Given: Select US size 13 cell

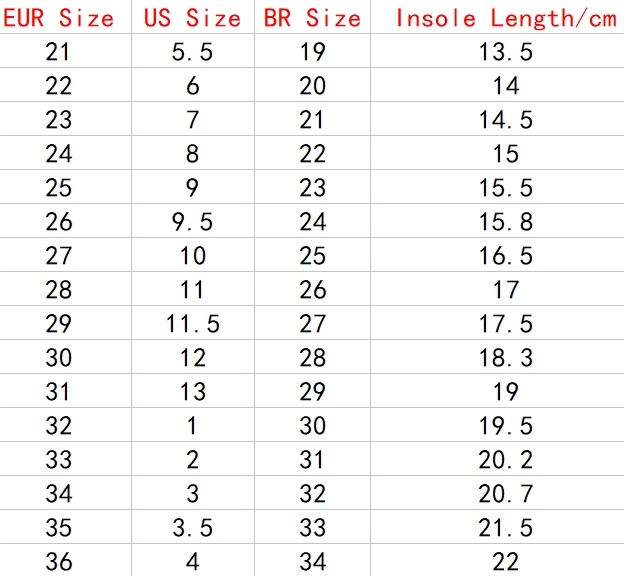Looking at the screenshot, I should 193,392.
